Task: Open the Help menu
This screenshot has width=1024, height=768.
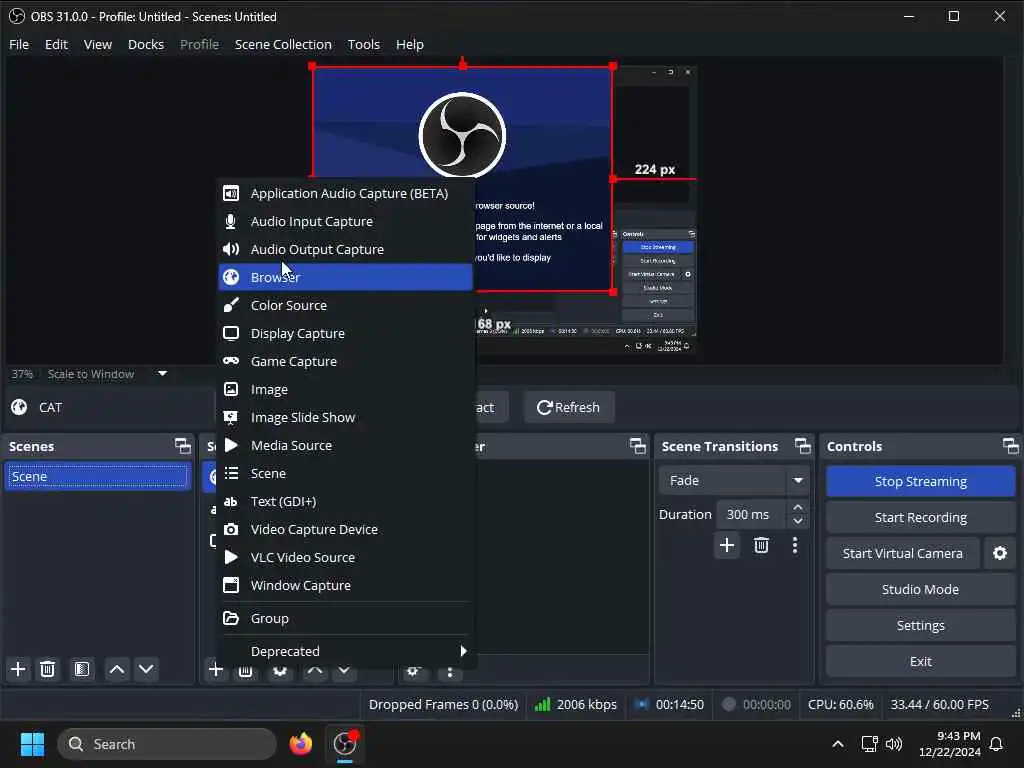Action: click(x=409, y=44)
